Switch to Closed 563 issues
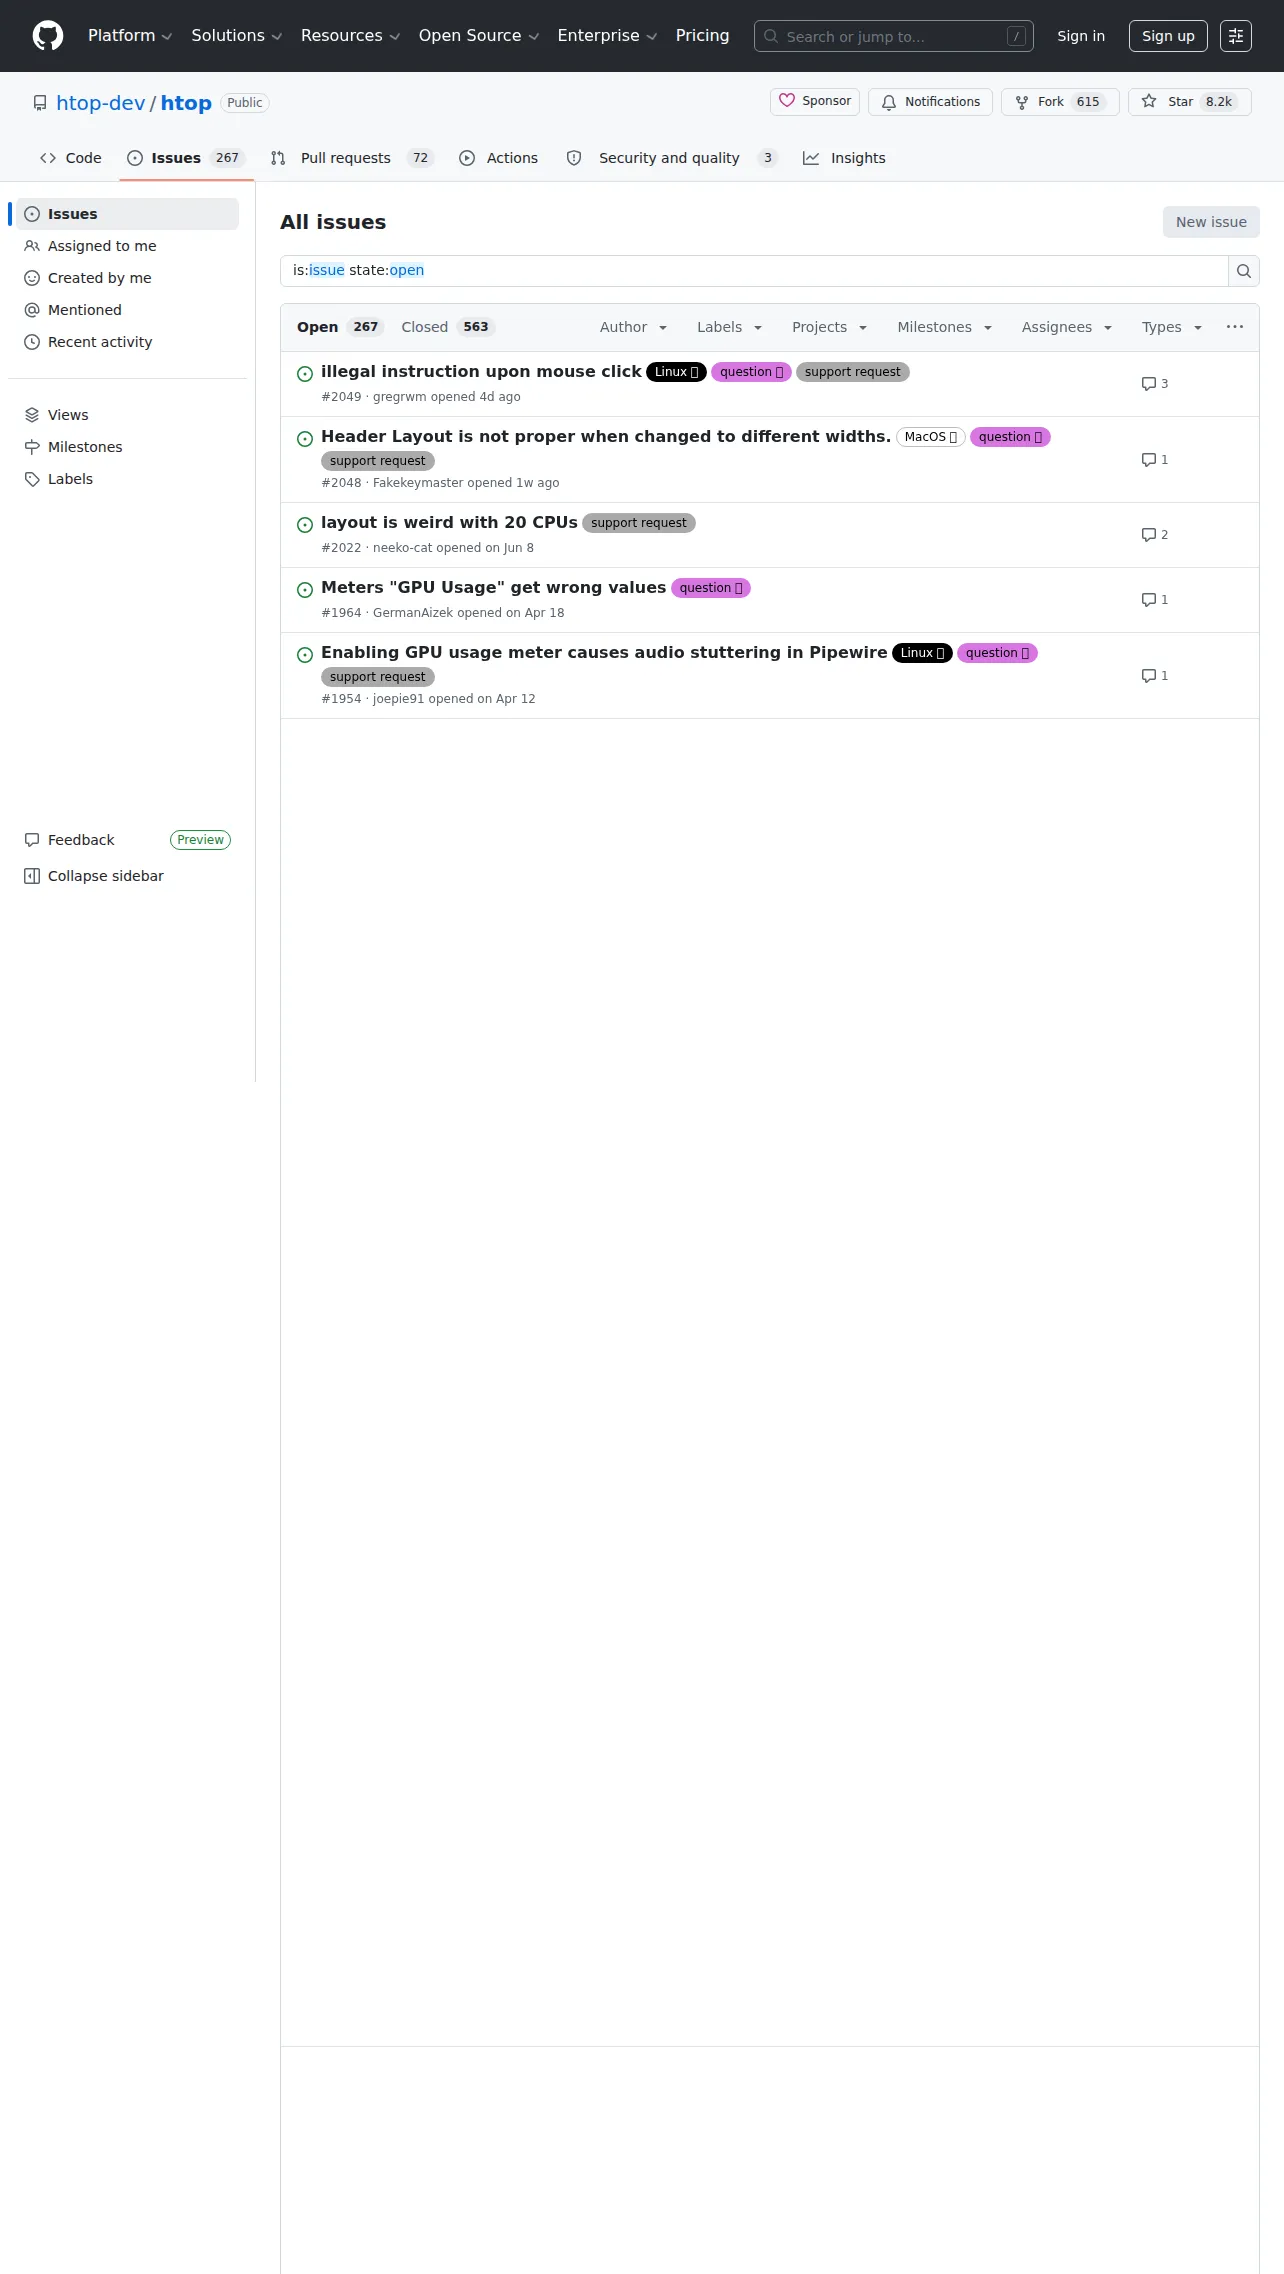This screenshot has height=2274, width=1284. [x=448, y=327]
